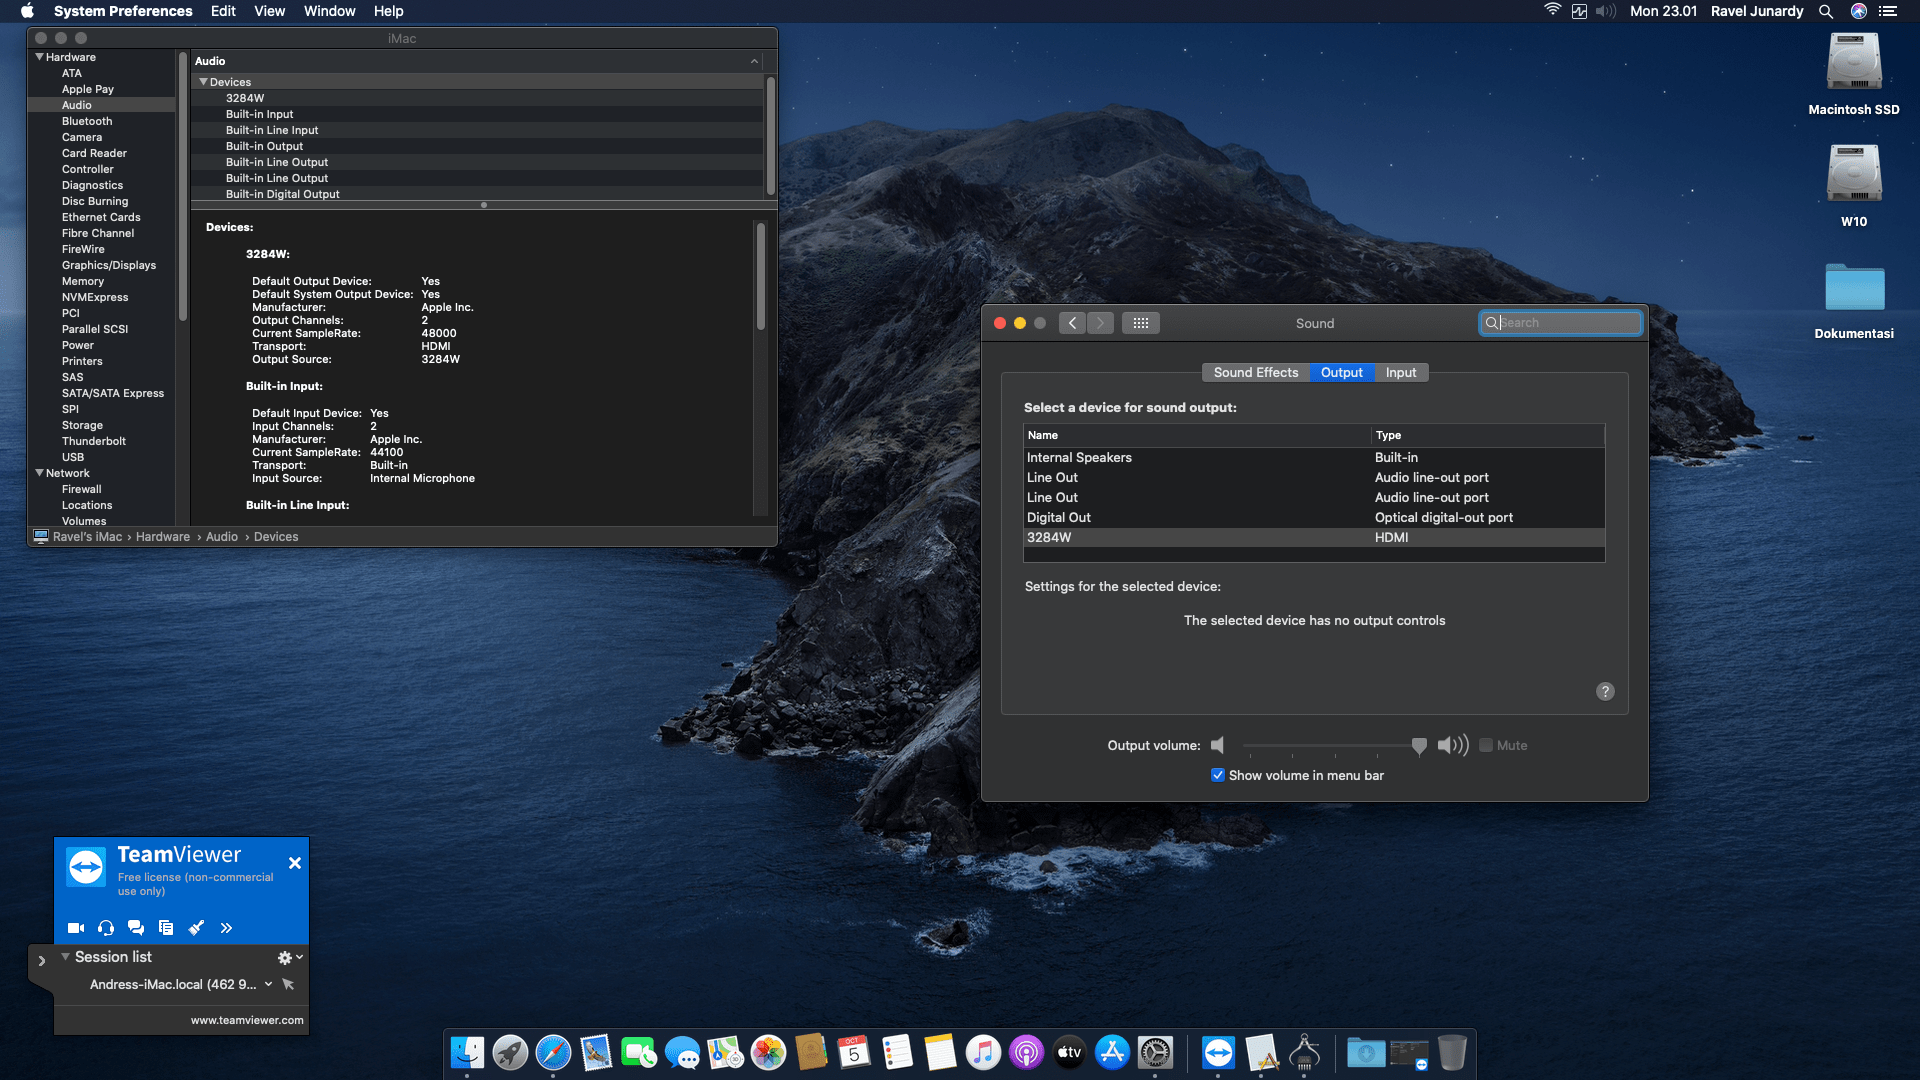Open www.teamviewer.com link
The width and height of the screenshot is (1920, 1080).
pos(247,1020)
